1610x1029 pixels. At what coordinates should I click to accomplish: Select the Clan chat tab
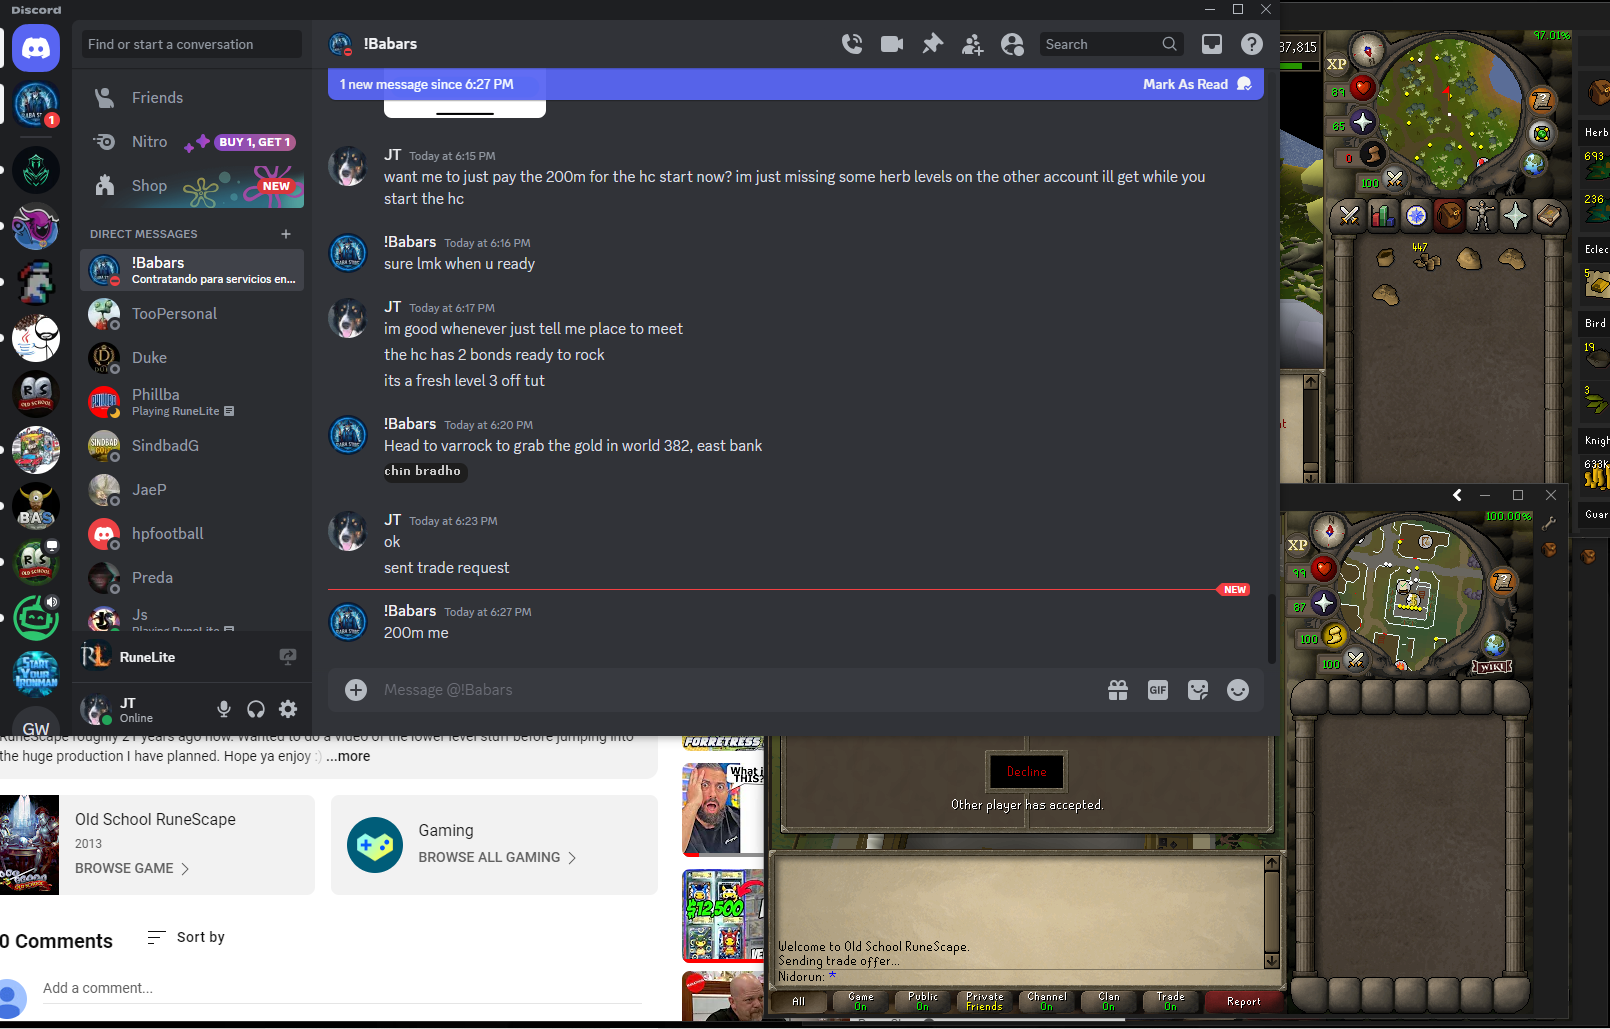(1109, 1001)
